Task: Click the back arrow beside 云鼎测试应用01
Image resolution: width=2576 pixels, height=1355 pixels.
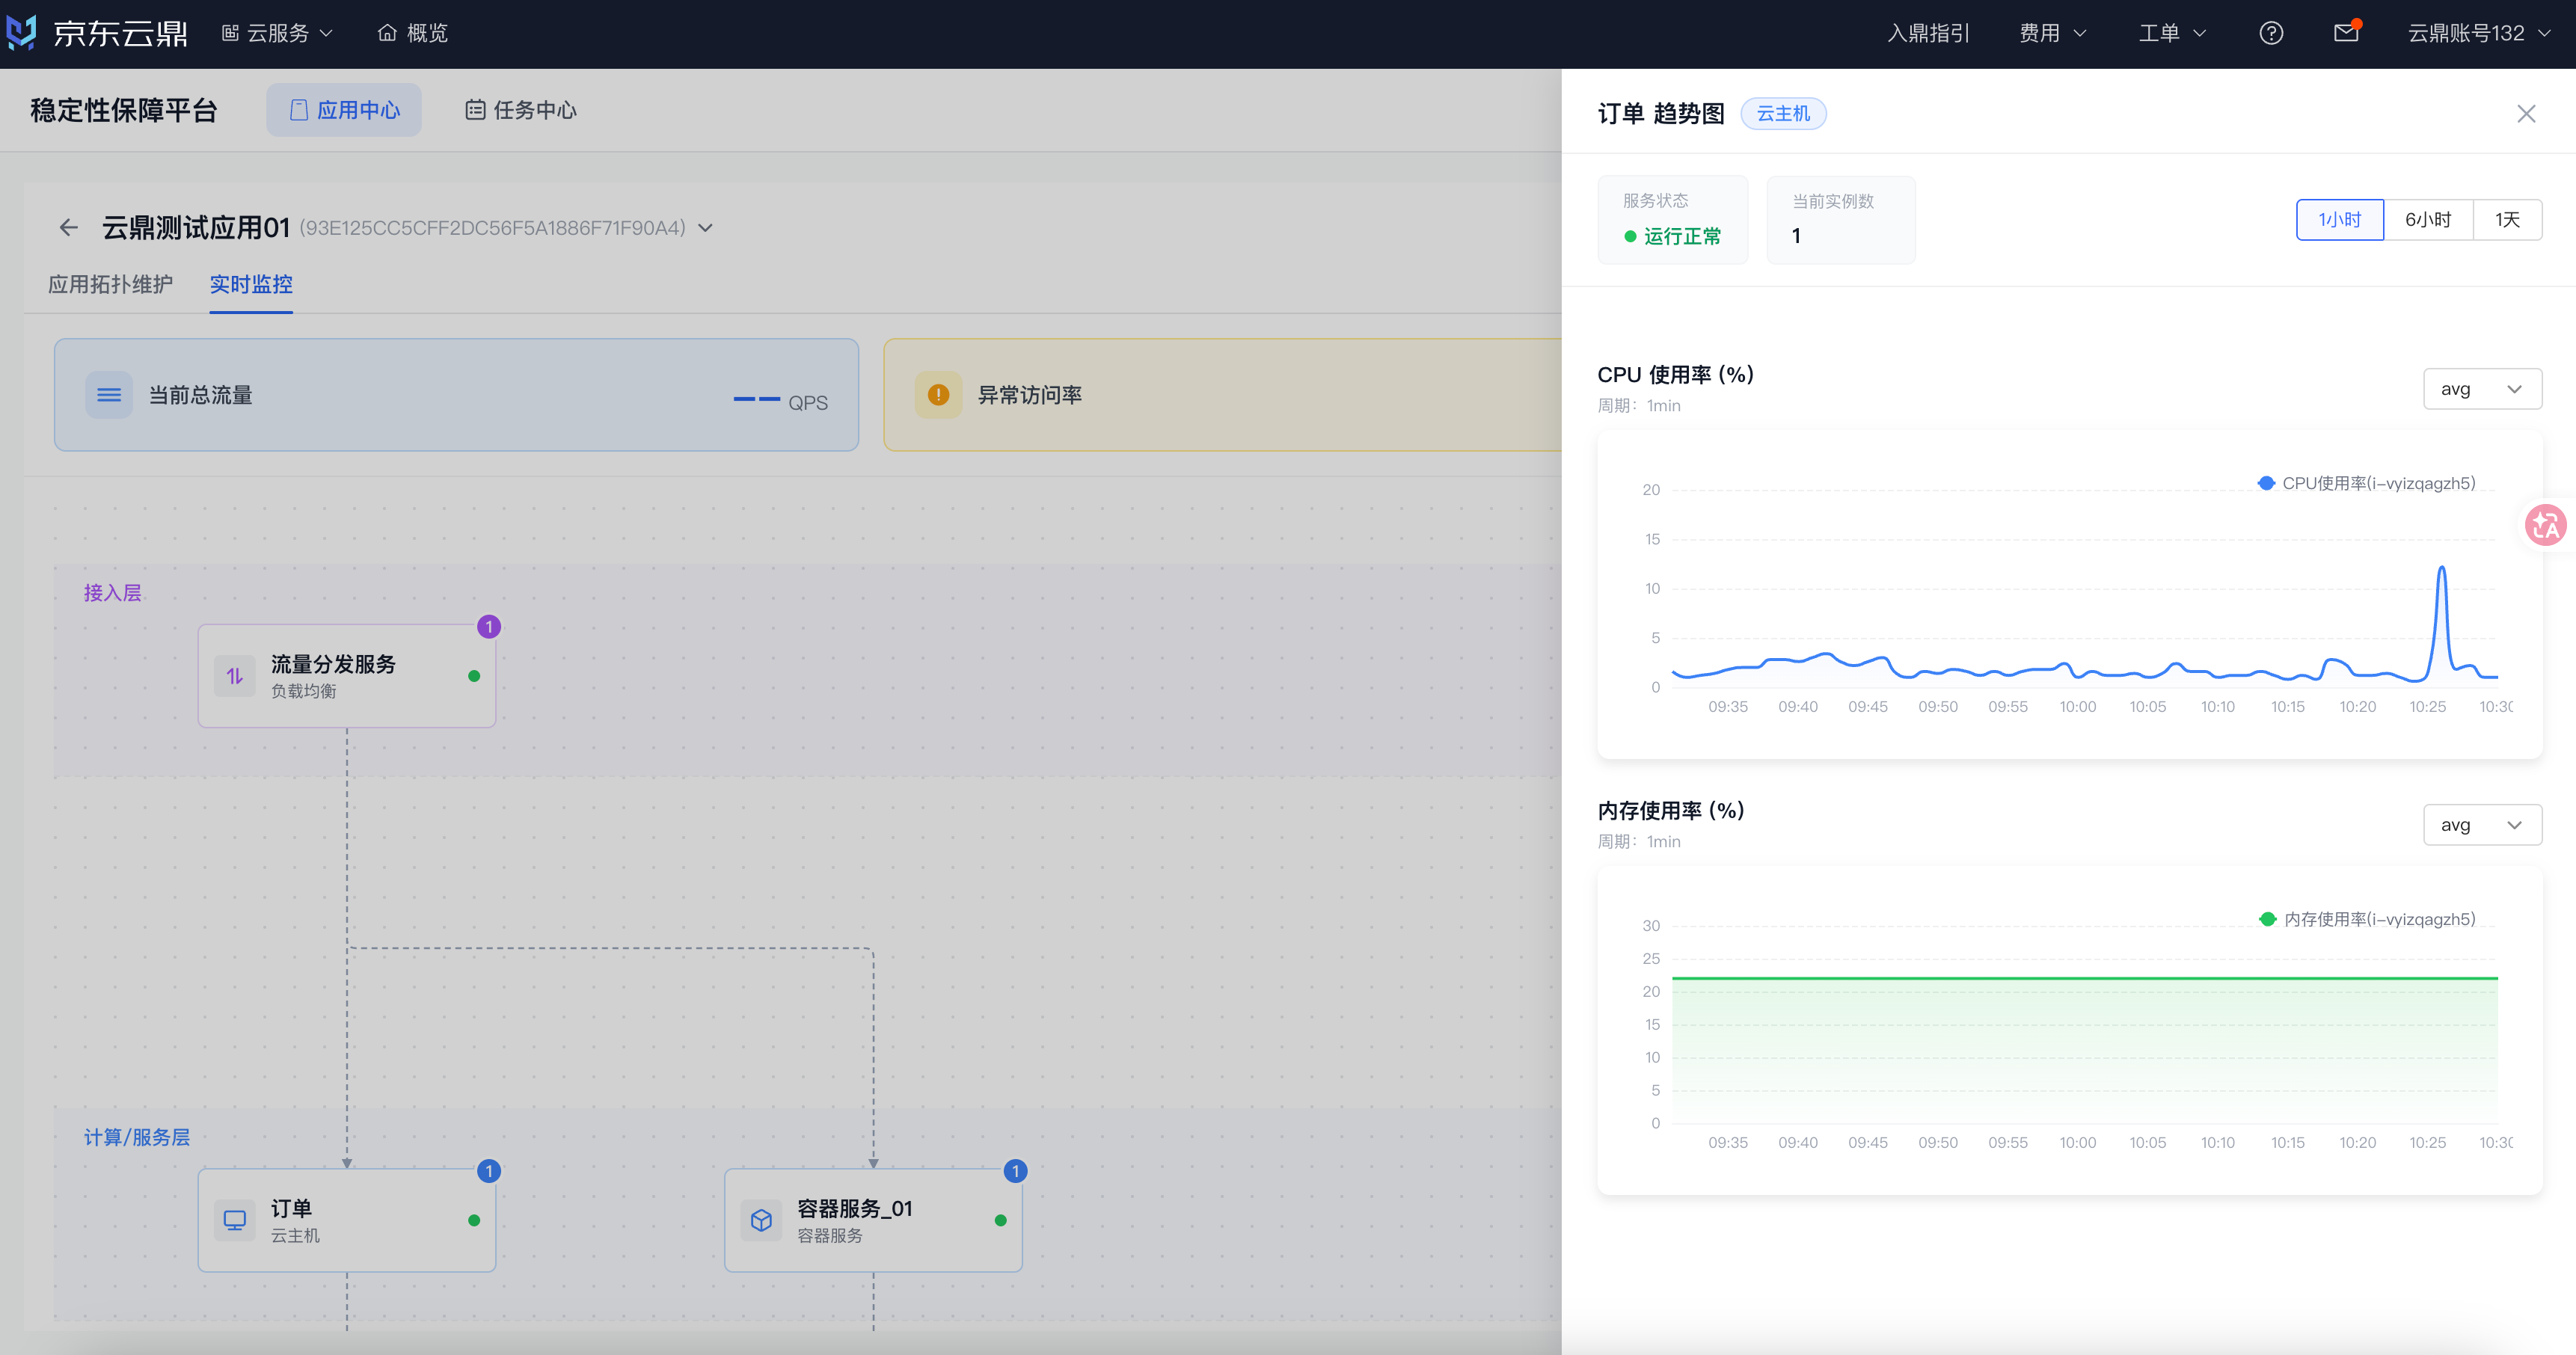Action: (x=68, y=228)
